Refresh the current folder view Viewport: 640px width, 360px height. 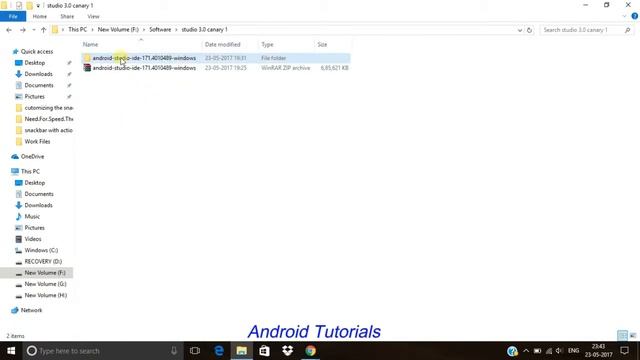click(x=529, y=30)
